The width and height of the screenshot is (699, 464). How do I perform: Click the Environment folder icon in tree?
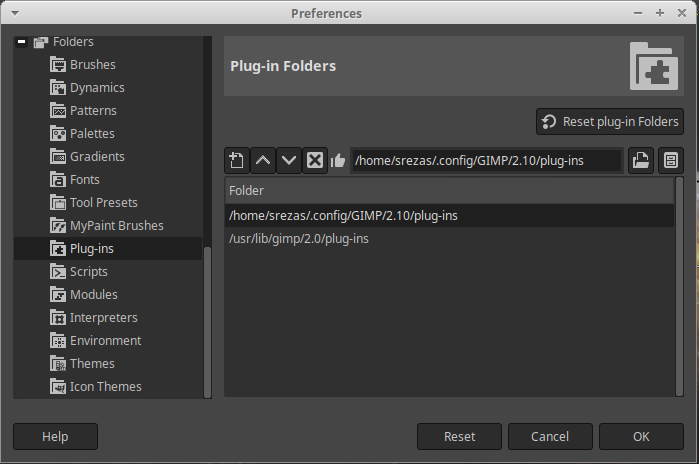pyautogui.click(x=58, y=341)
